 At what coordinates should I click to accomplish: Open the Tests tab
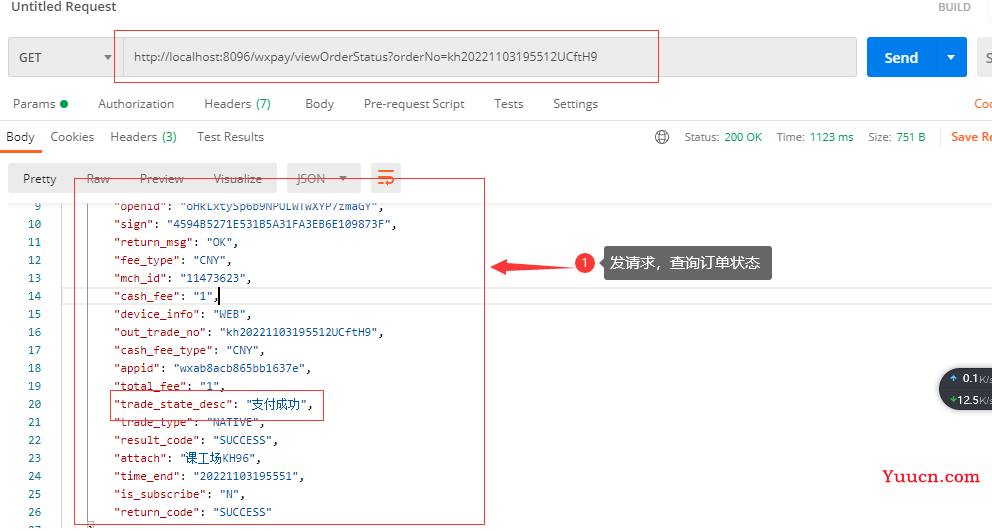pyautogui.click(x=509, y=104)
